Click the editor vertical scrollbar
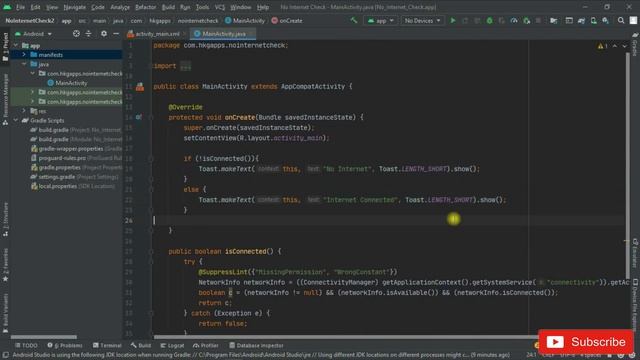The width and height of the screenshot is (640, 360). 628,165
